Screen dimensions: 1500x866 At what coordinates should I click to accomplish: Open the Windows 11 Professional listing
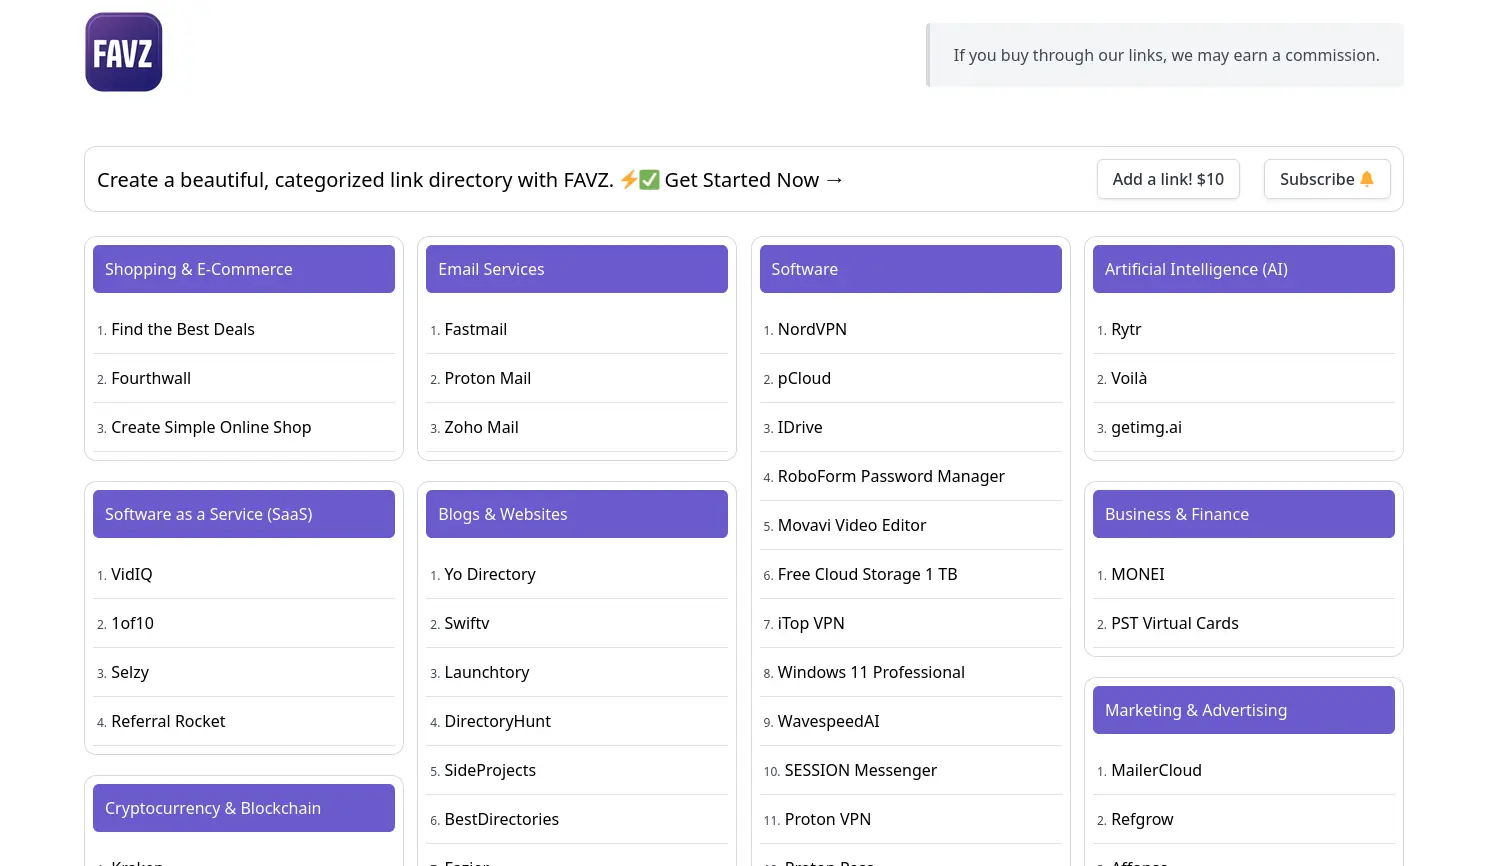click(871, 672)
